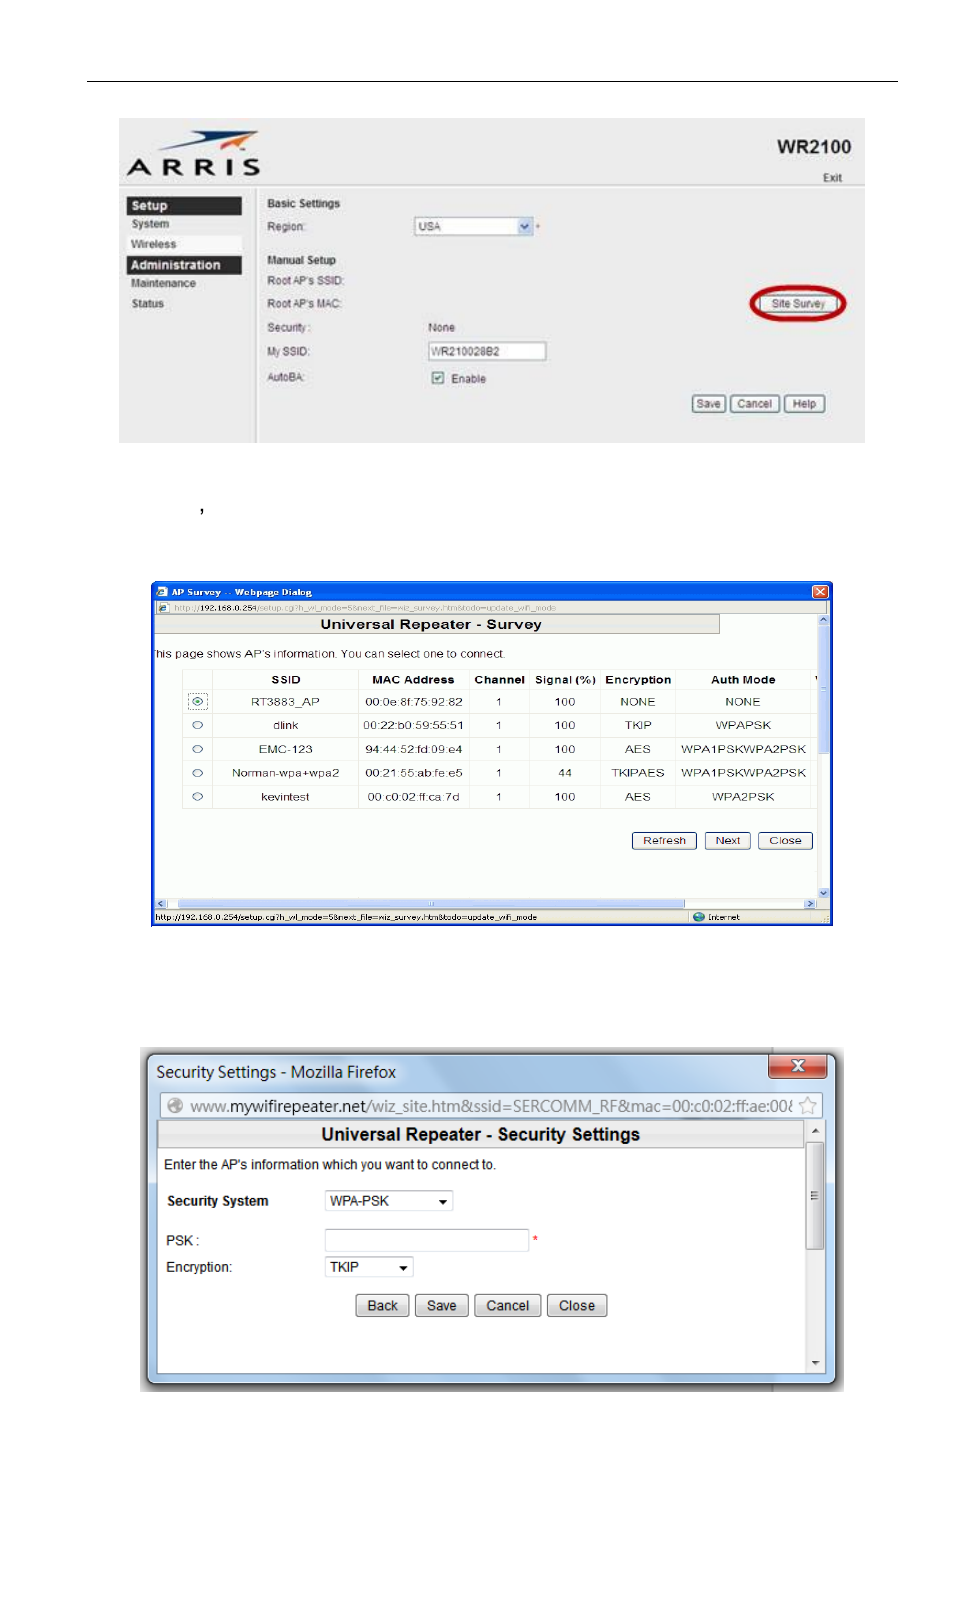This screenshot has width=954, height=1610.
Task: Click Next in the AP Survey dialog
Action: coord(727,841)
